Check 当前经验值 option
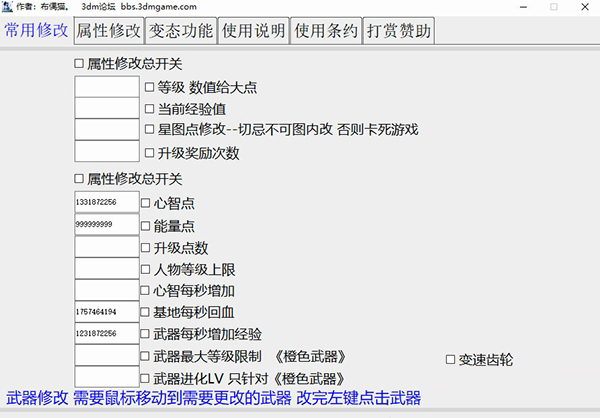 point(150,109)
